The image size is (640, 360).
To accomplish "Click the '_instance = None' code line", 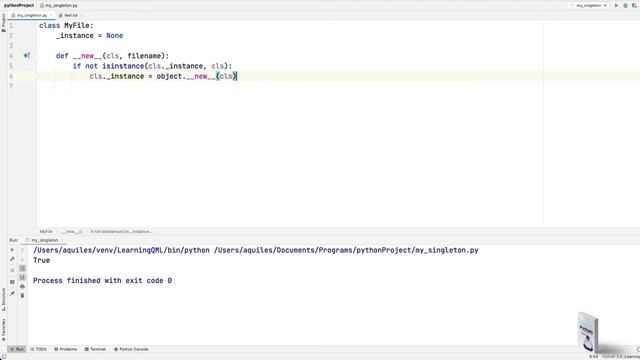I will [89, 36].
